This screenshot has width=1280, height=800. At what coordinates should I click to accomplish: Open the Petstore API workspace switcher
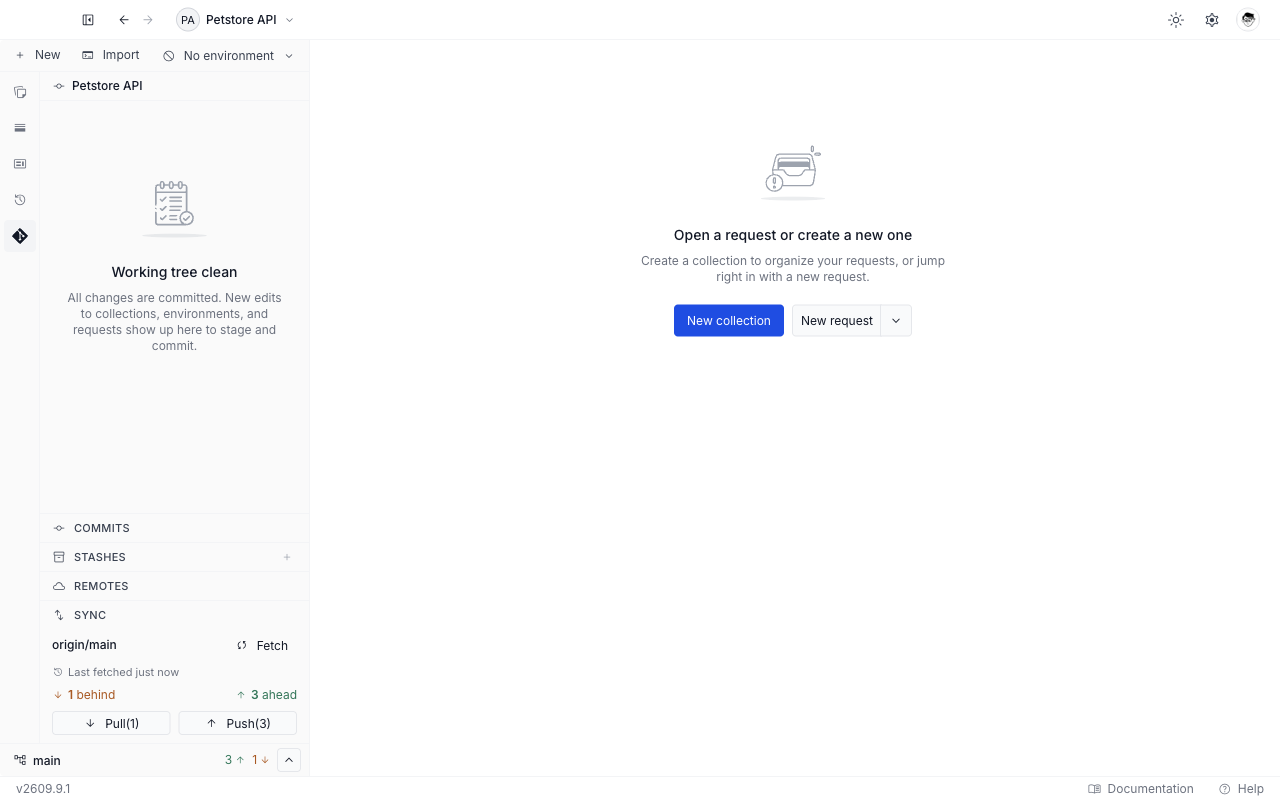click(235, 20)
